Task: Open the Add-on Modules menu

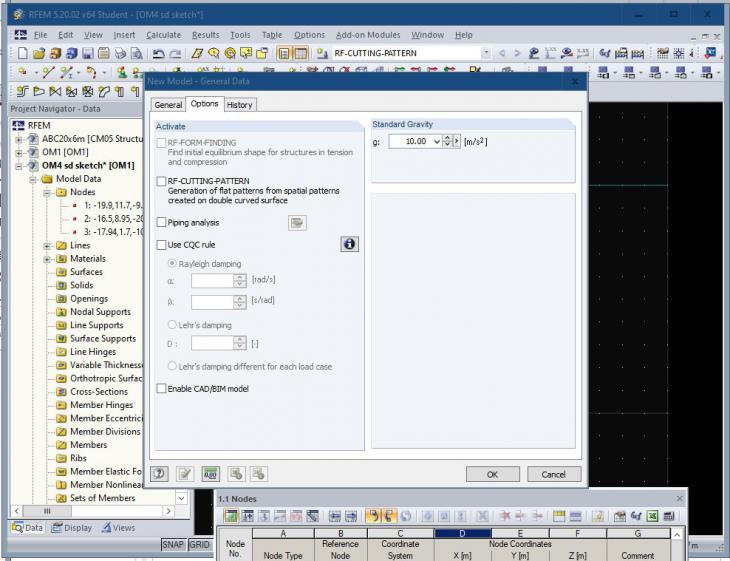Action: [x=368, y=35]
